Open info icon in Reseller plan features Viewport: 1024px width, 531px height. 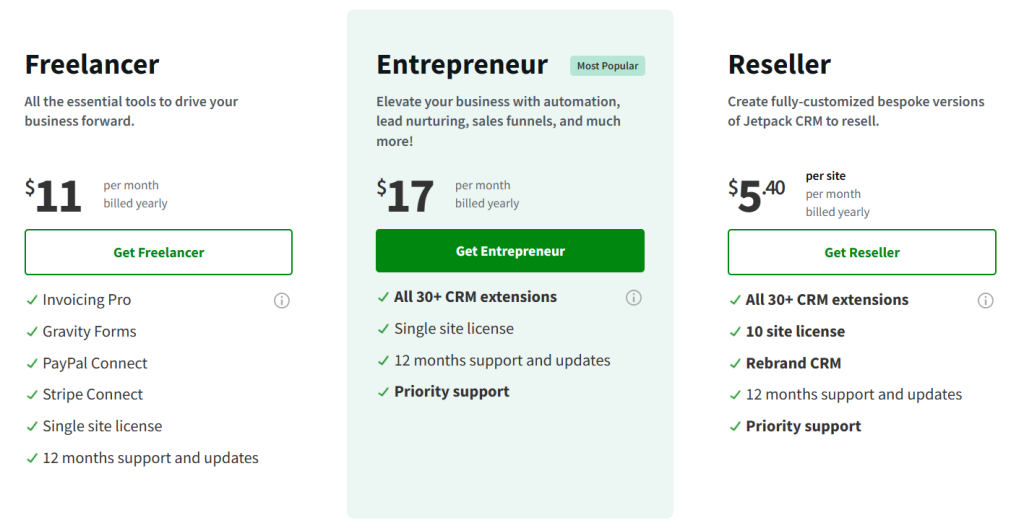coord(985,300)
